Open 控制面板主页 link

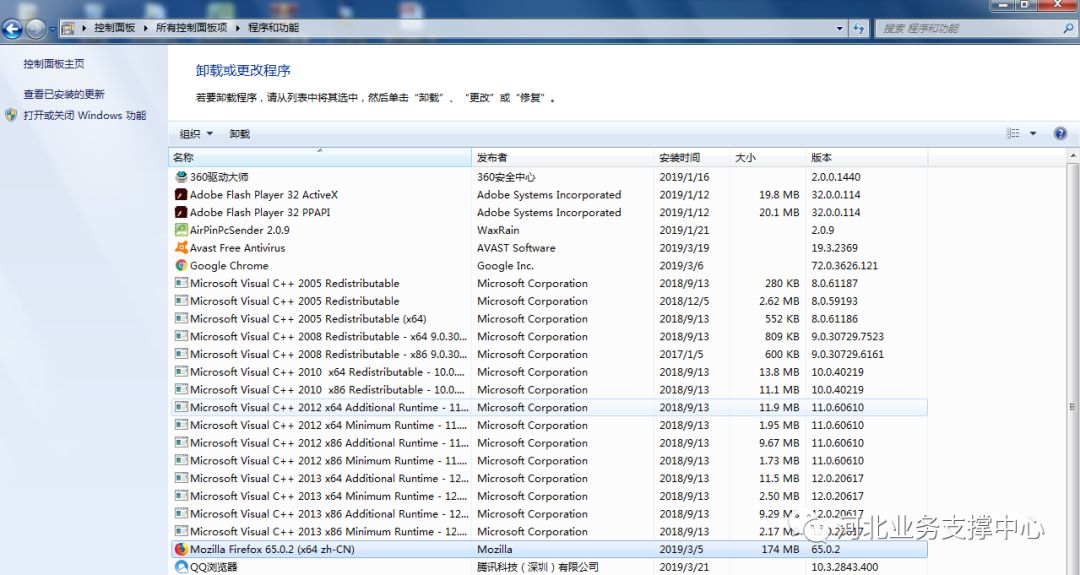coord(54,64)
